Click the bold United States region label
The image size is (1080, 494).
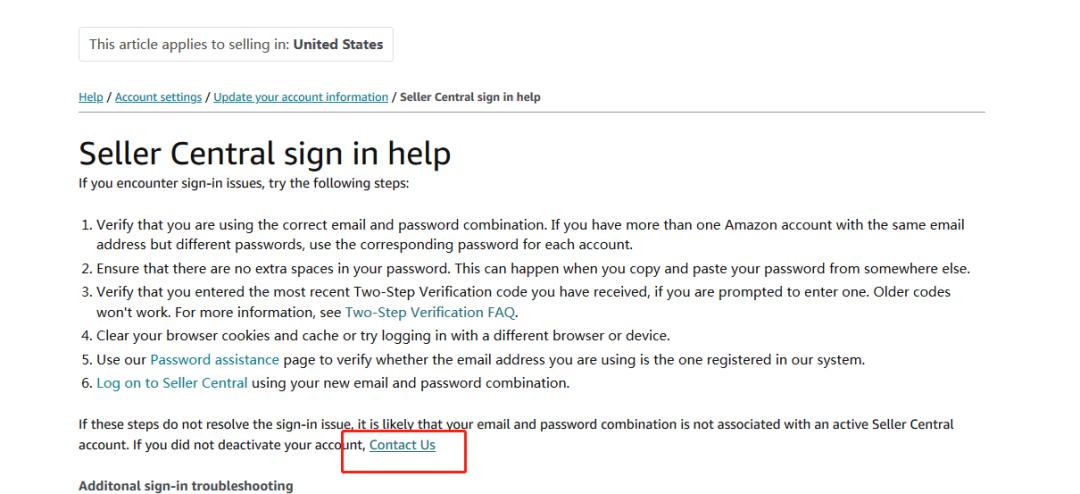tap(339, 44)
